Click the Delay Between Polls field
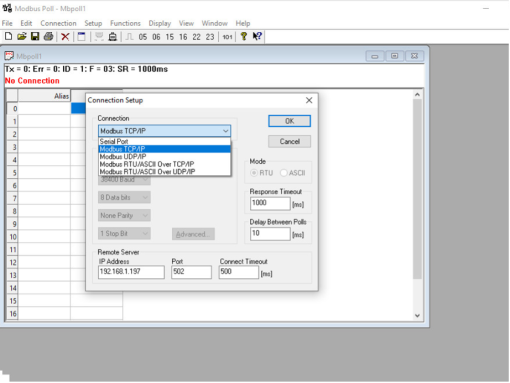The width and height of the screenshot is (510, 383). [270, 233]
